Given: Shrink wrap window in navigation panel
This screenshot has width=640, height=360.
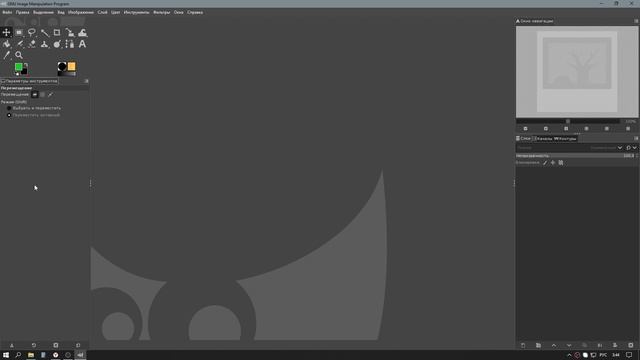Looking at the screenshot, I should 628,129.
